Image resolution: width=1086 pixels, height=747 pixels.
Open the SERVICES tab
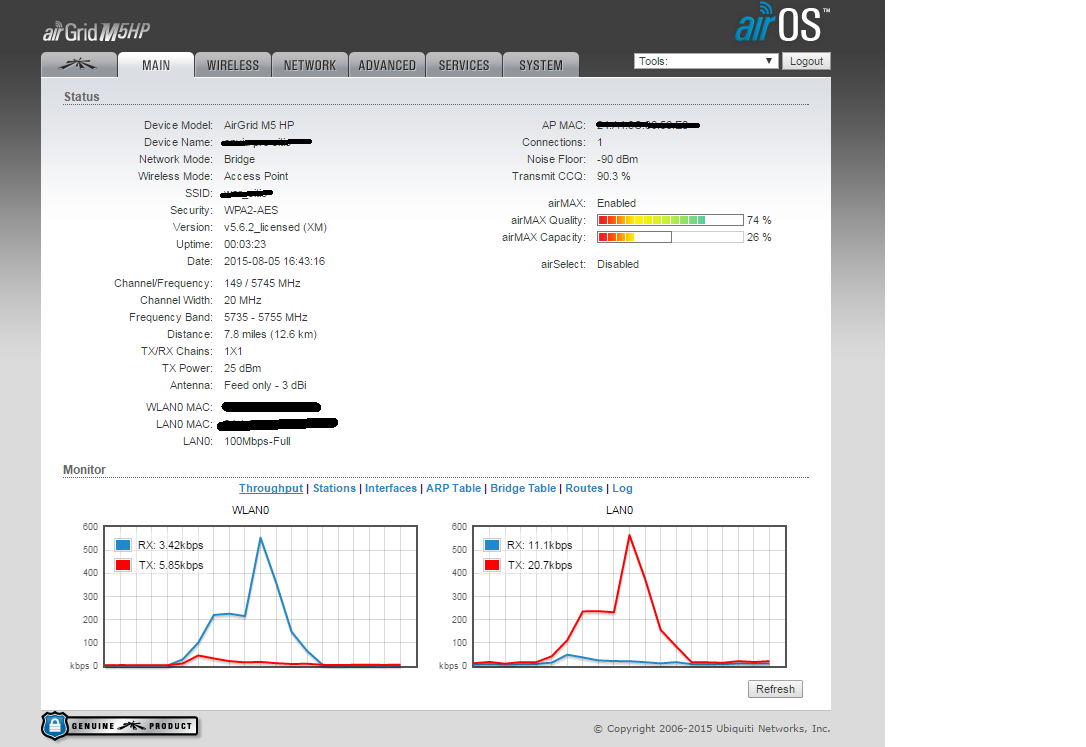click(463, 65)
